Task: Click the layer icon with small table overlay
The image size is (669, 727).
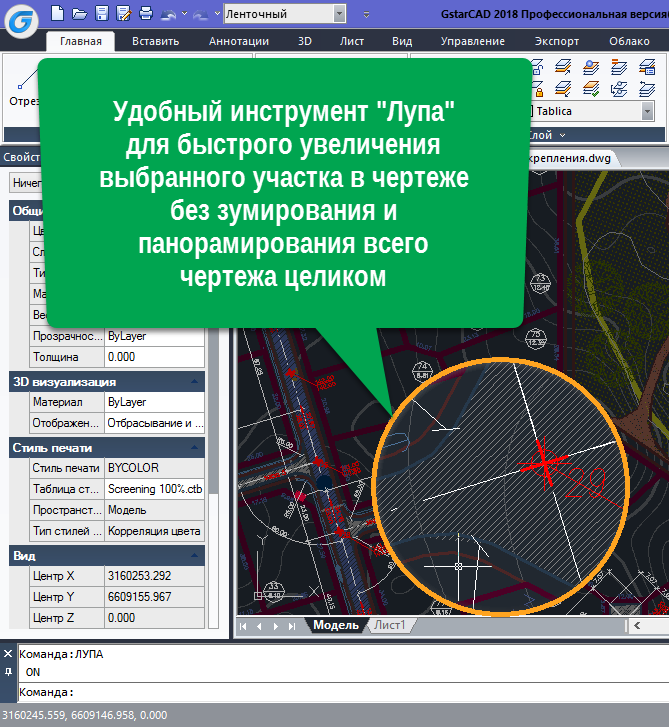Action: (647, 67)
